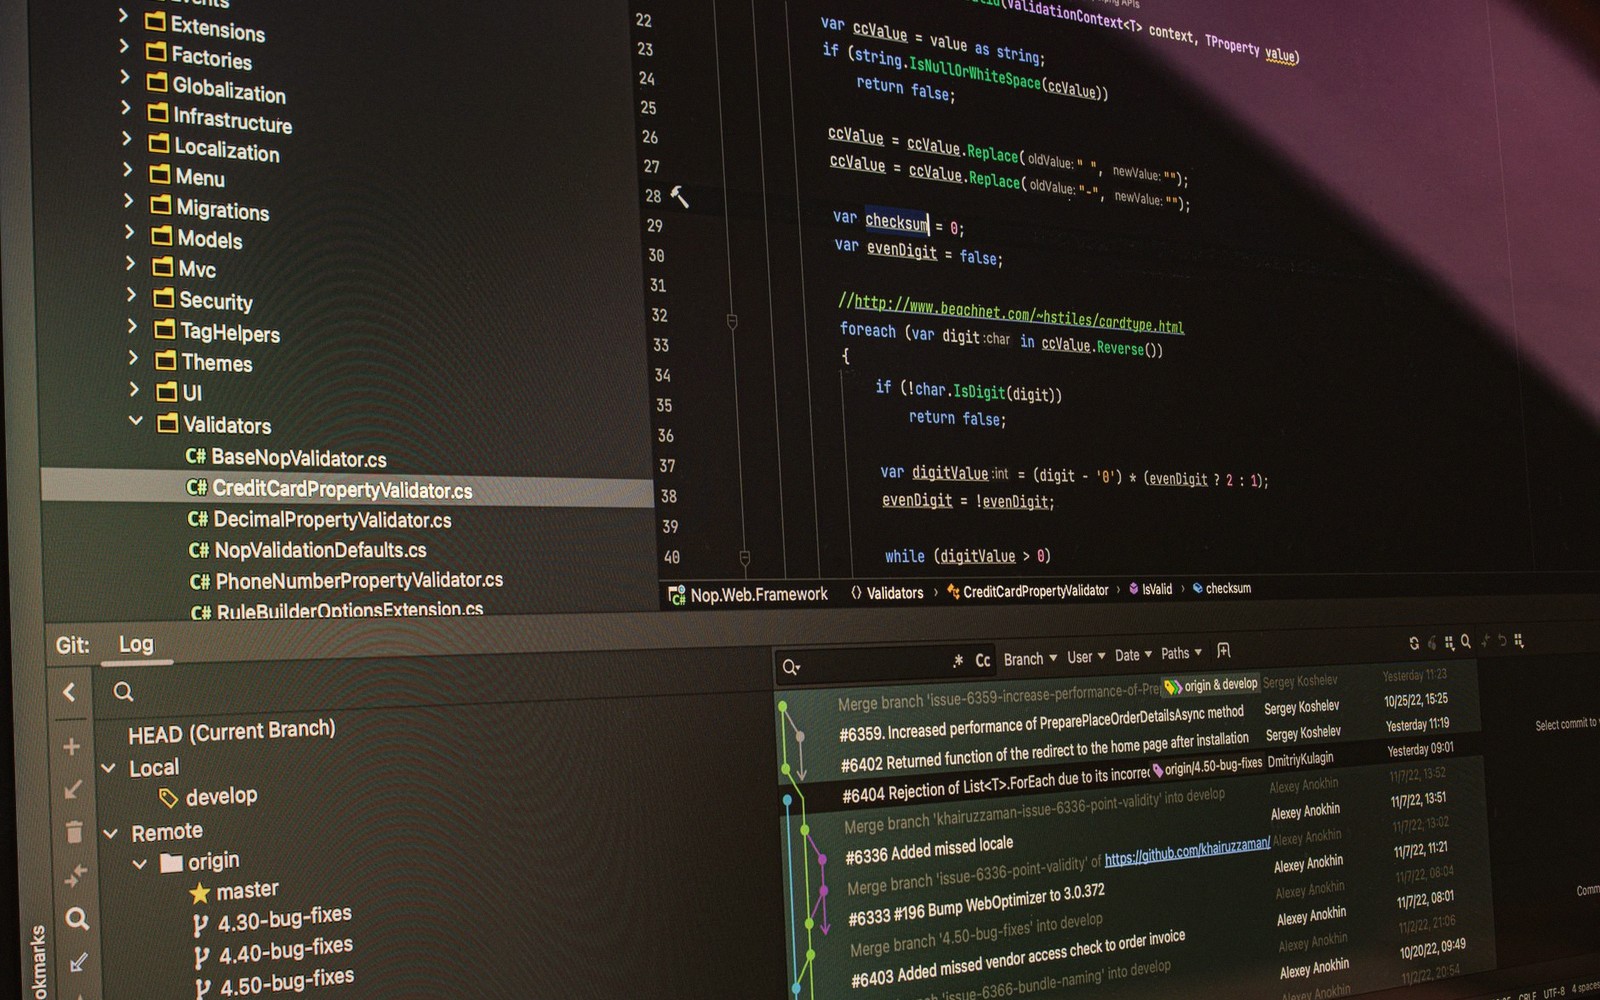Click the branch icon beside 4.30-bug-fixes
1600x1000 pixels.
201,926
